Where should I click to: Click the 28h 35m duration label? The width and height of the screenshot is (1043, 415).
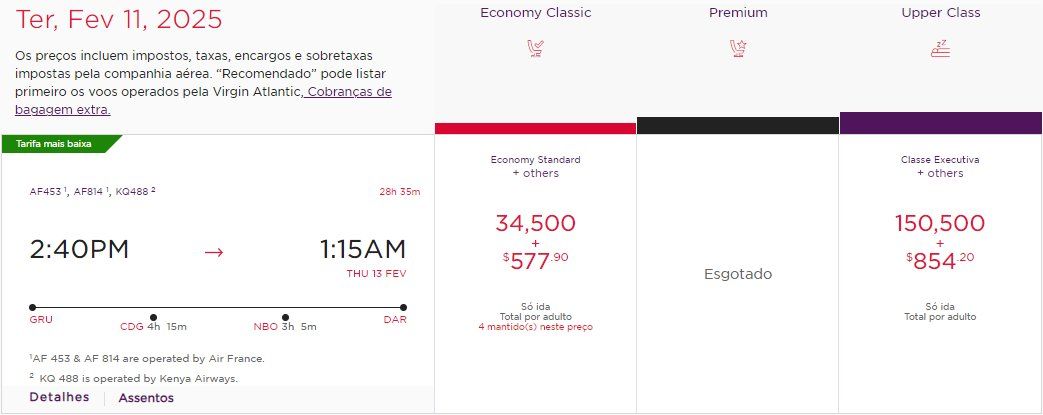[400, 192]
